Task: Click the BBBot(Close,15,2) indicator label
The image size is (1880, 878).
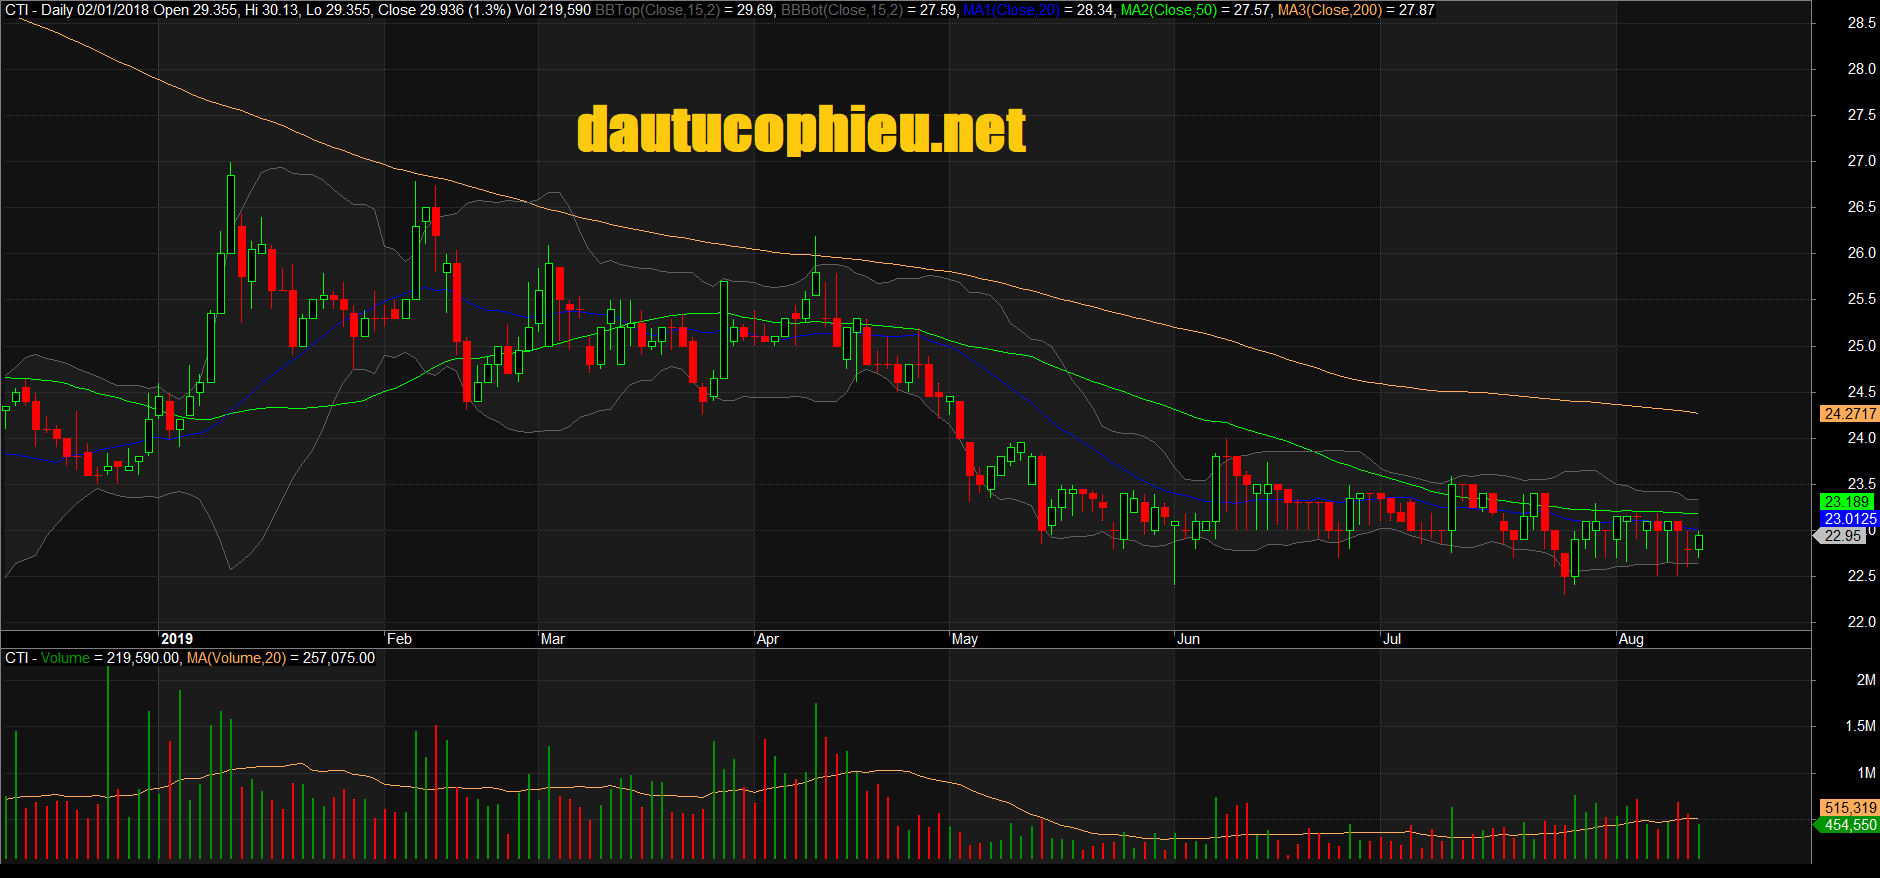Action: (x=841, y=10)
